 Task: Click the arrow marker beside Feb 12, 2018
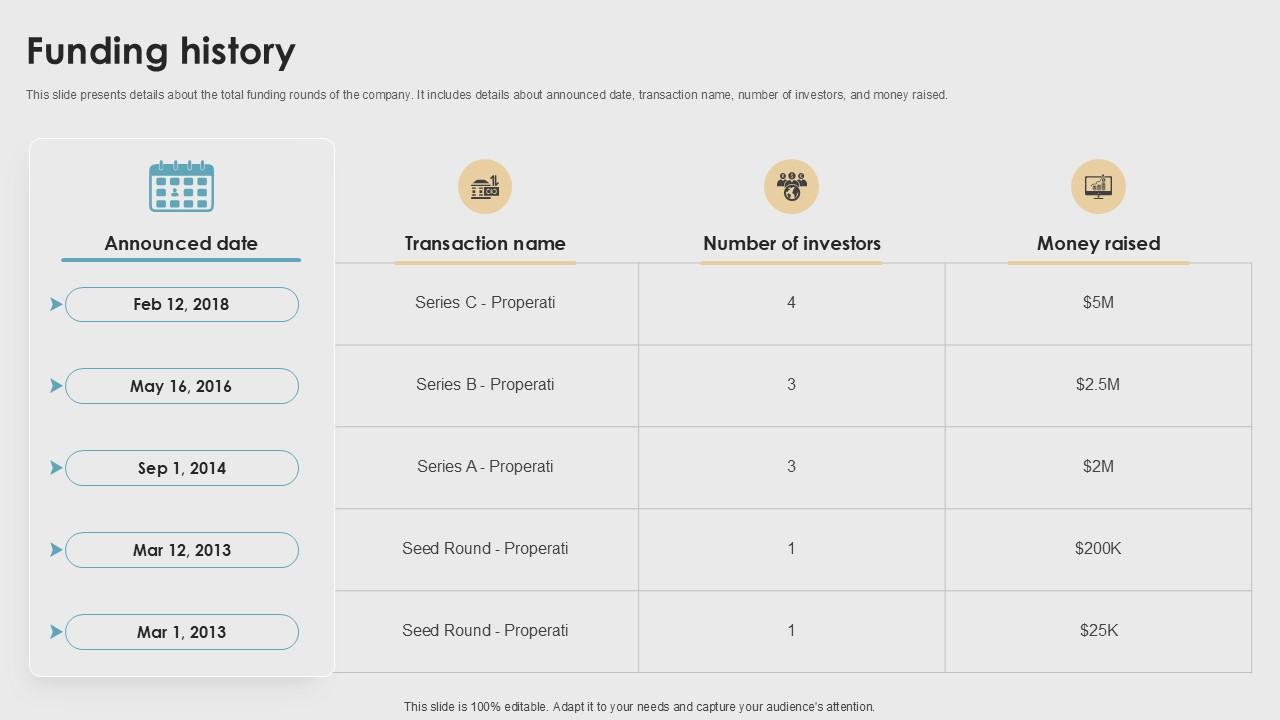click(x=56, y=304)
